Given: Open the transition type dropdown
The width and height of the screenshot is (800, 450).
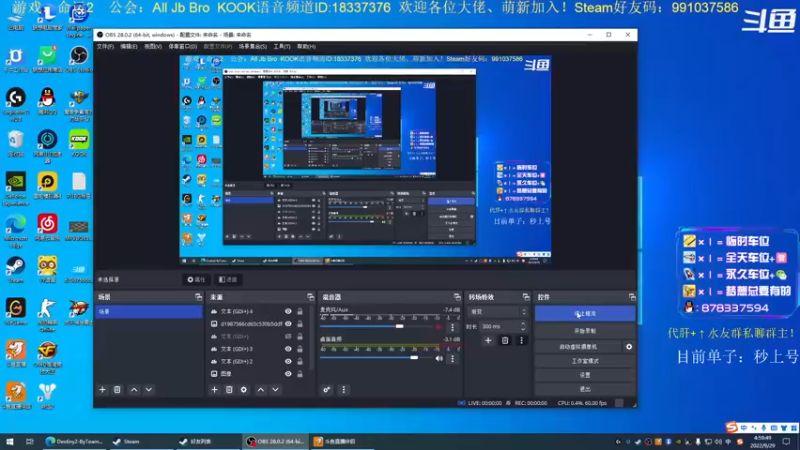Looking at the screenshot, I should pyautogui.click(x=497, y=311).
